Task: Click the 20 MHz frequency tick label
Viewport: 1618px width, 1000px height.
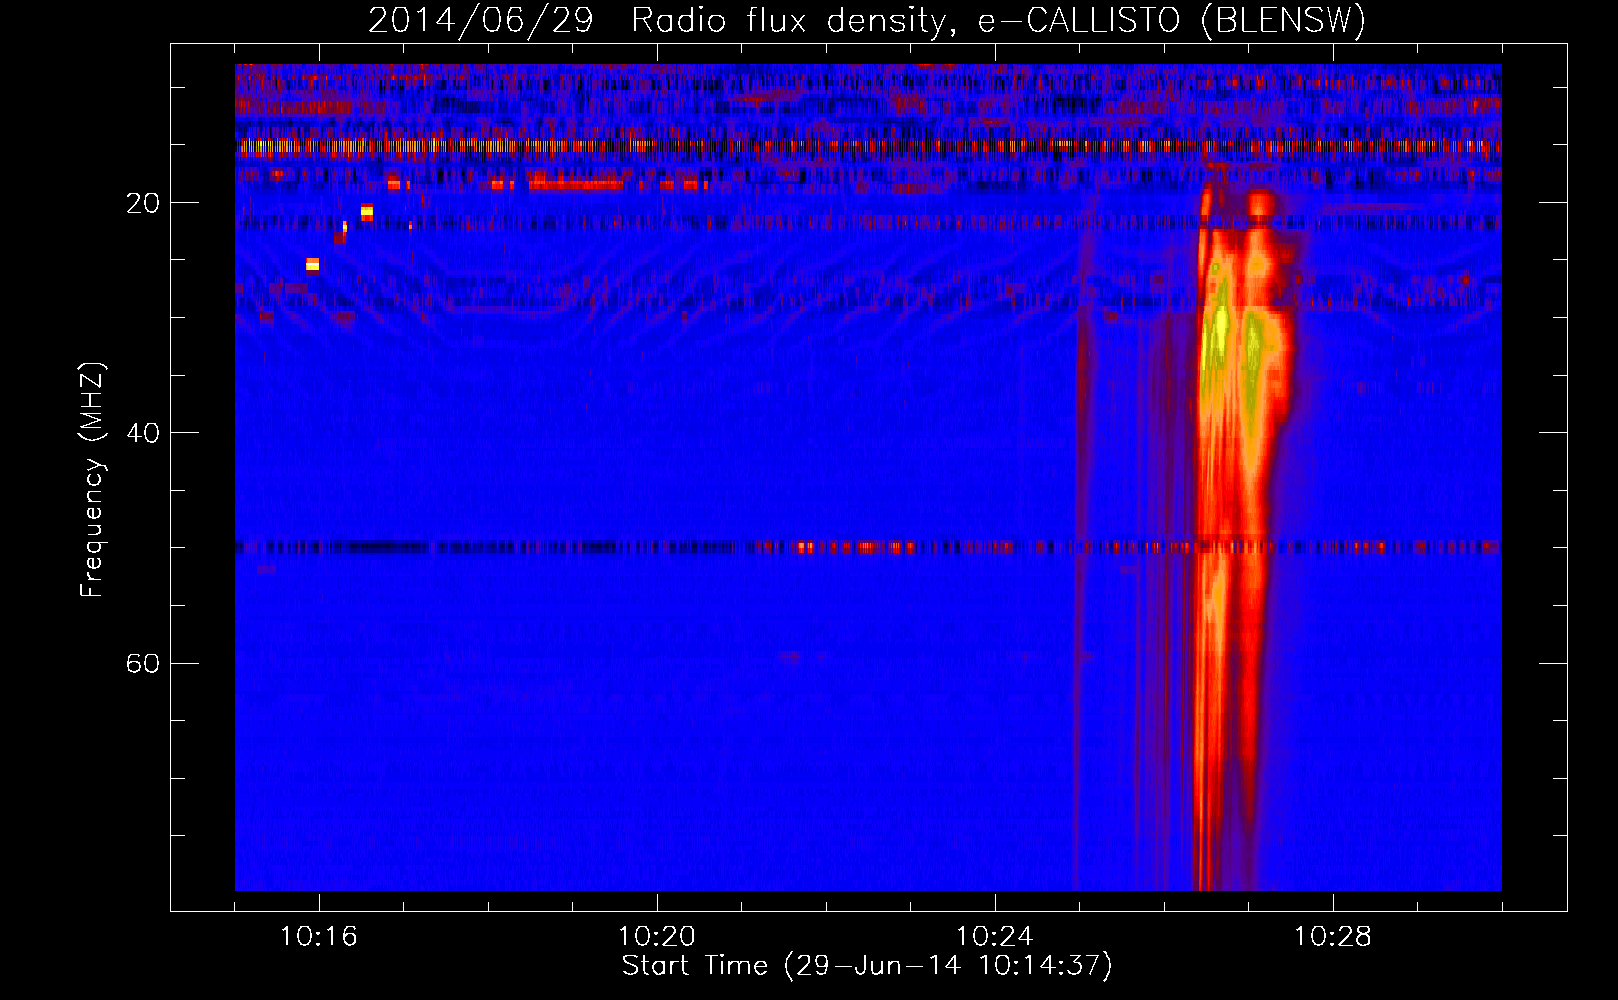Action: tap(142, 203)
